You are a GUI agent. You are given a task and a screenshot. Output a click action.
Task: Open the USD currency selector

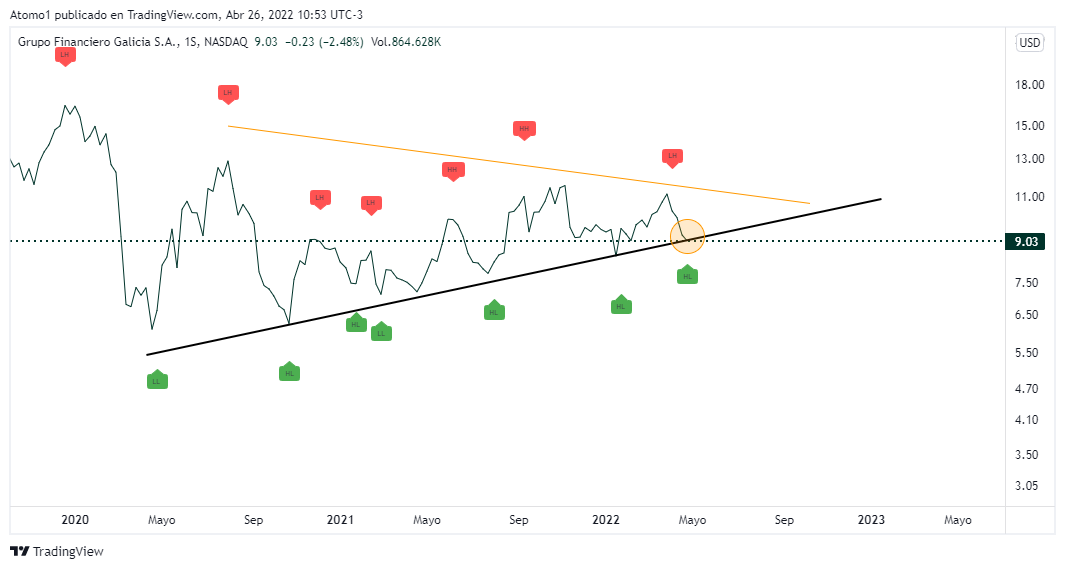(x=1029, y=43)
